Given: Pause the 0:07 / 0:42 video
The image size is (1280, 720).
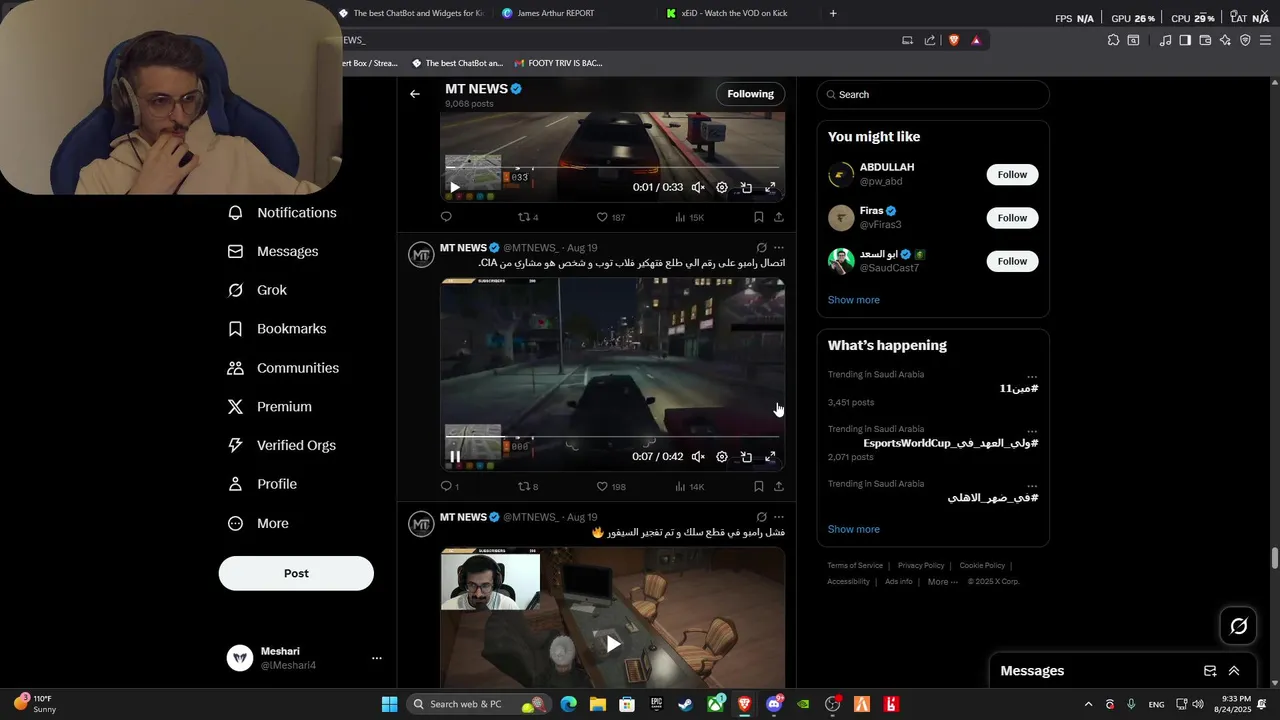Looking at the screenshot, I should pos(455,457).
